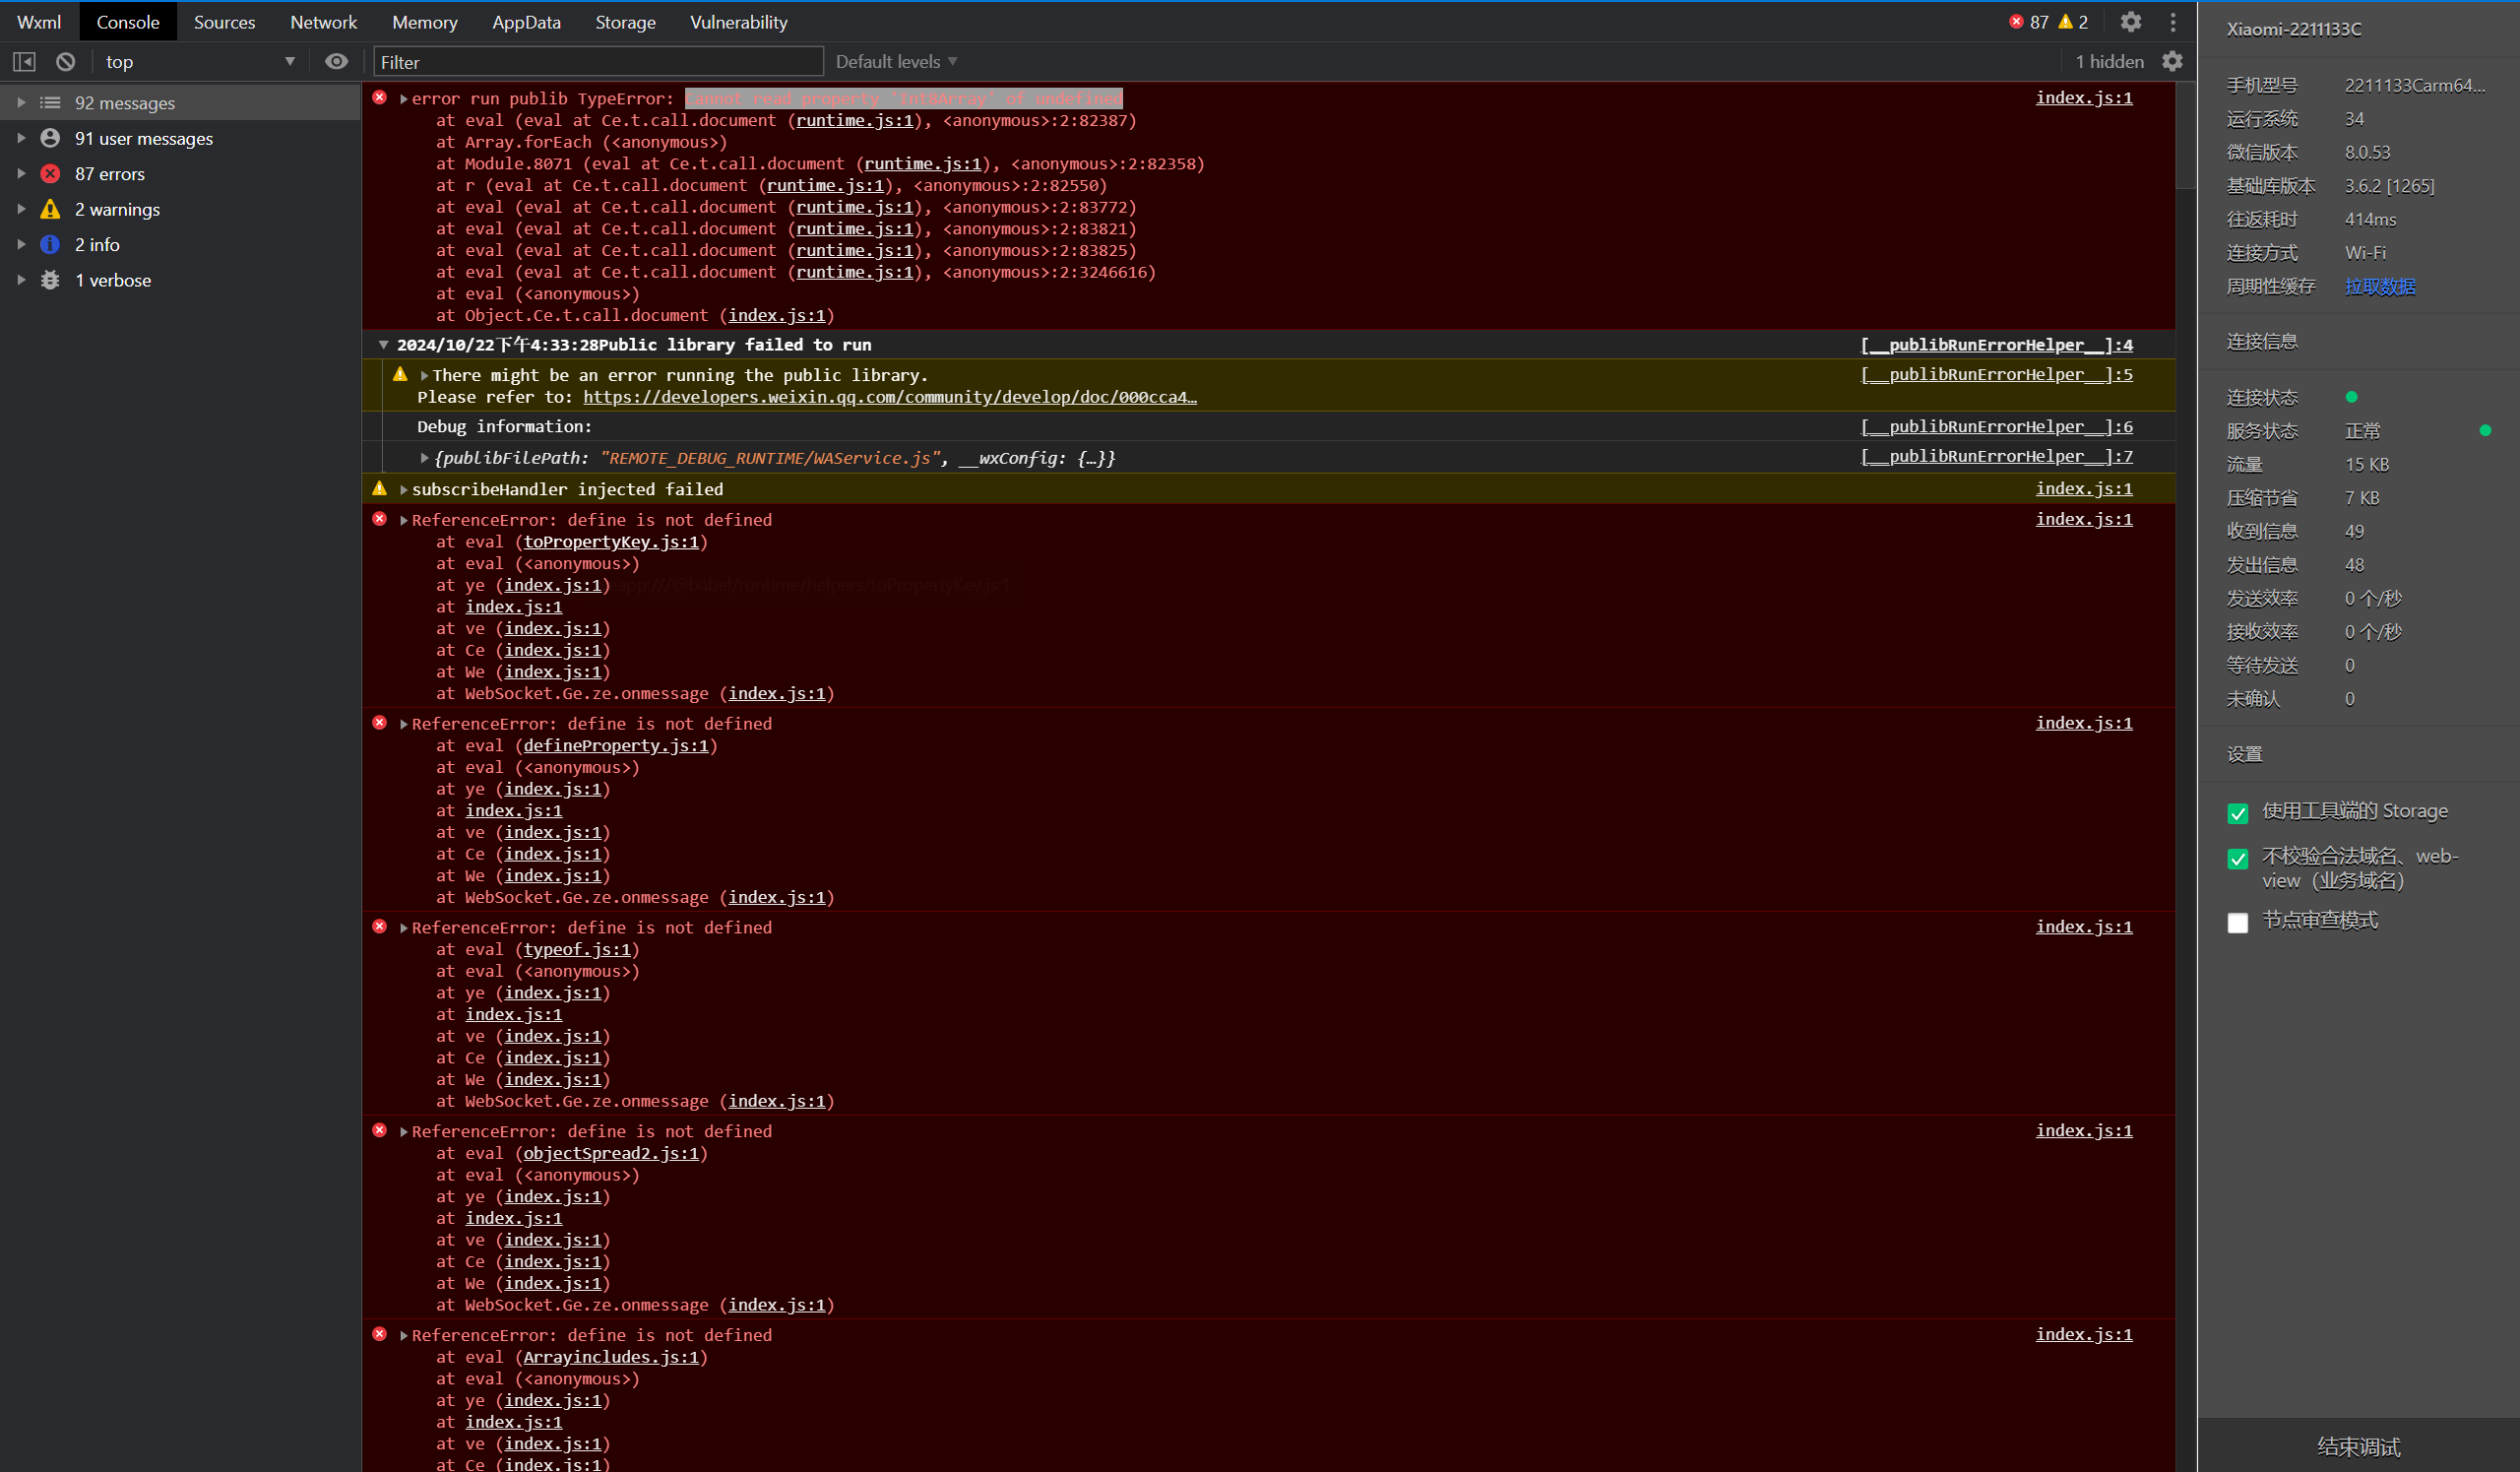Open the console settings gear beside hidden count
The height and width of the screenshot is (1472, 2520).
point(2172,62)
